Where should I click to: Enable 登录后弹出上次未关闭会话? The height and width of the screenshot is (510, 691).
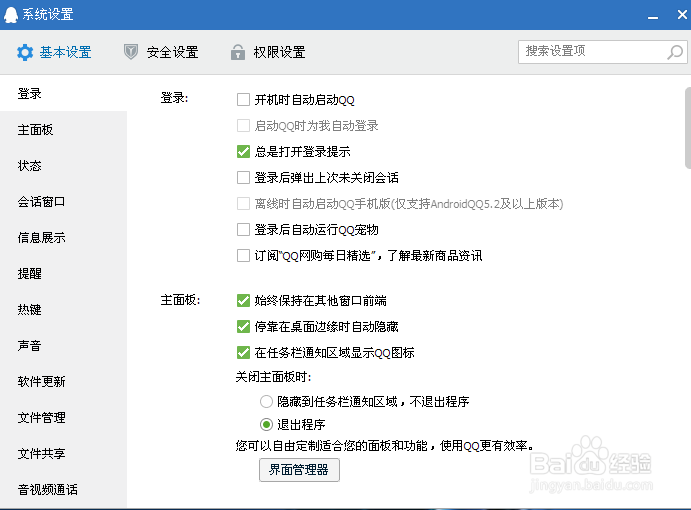coord(243,178)
